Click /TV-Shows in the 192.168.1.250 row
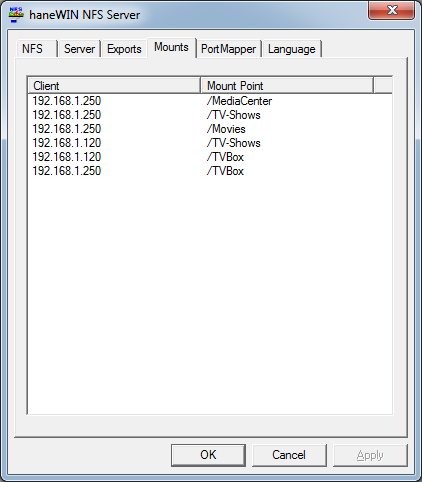The image size is (422, 482). point(233,115)
